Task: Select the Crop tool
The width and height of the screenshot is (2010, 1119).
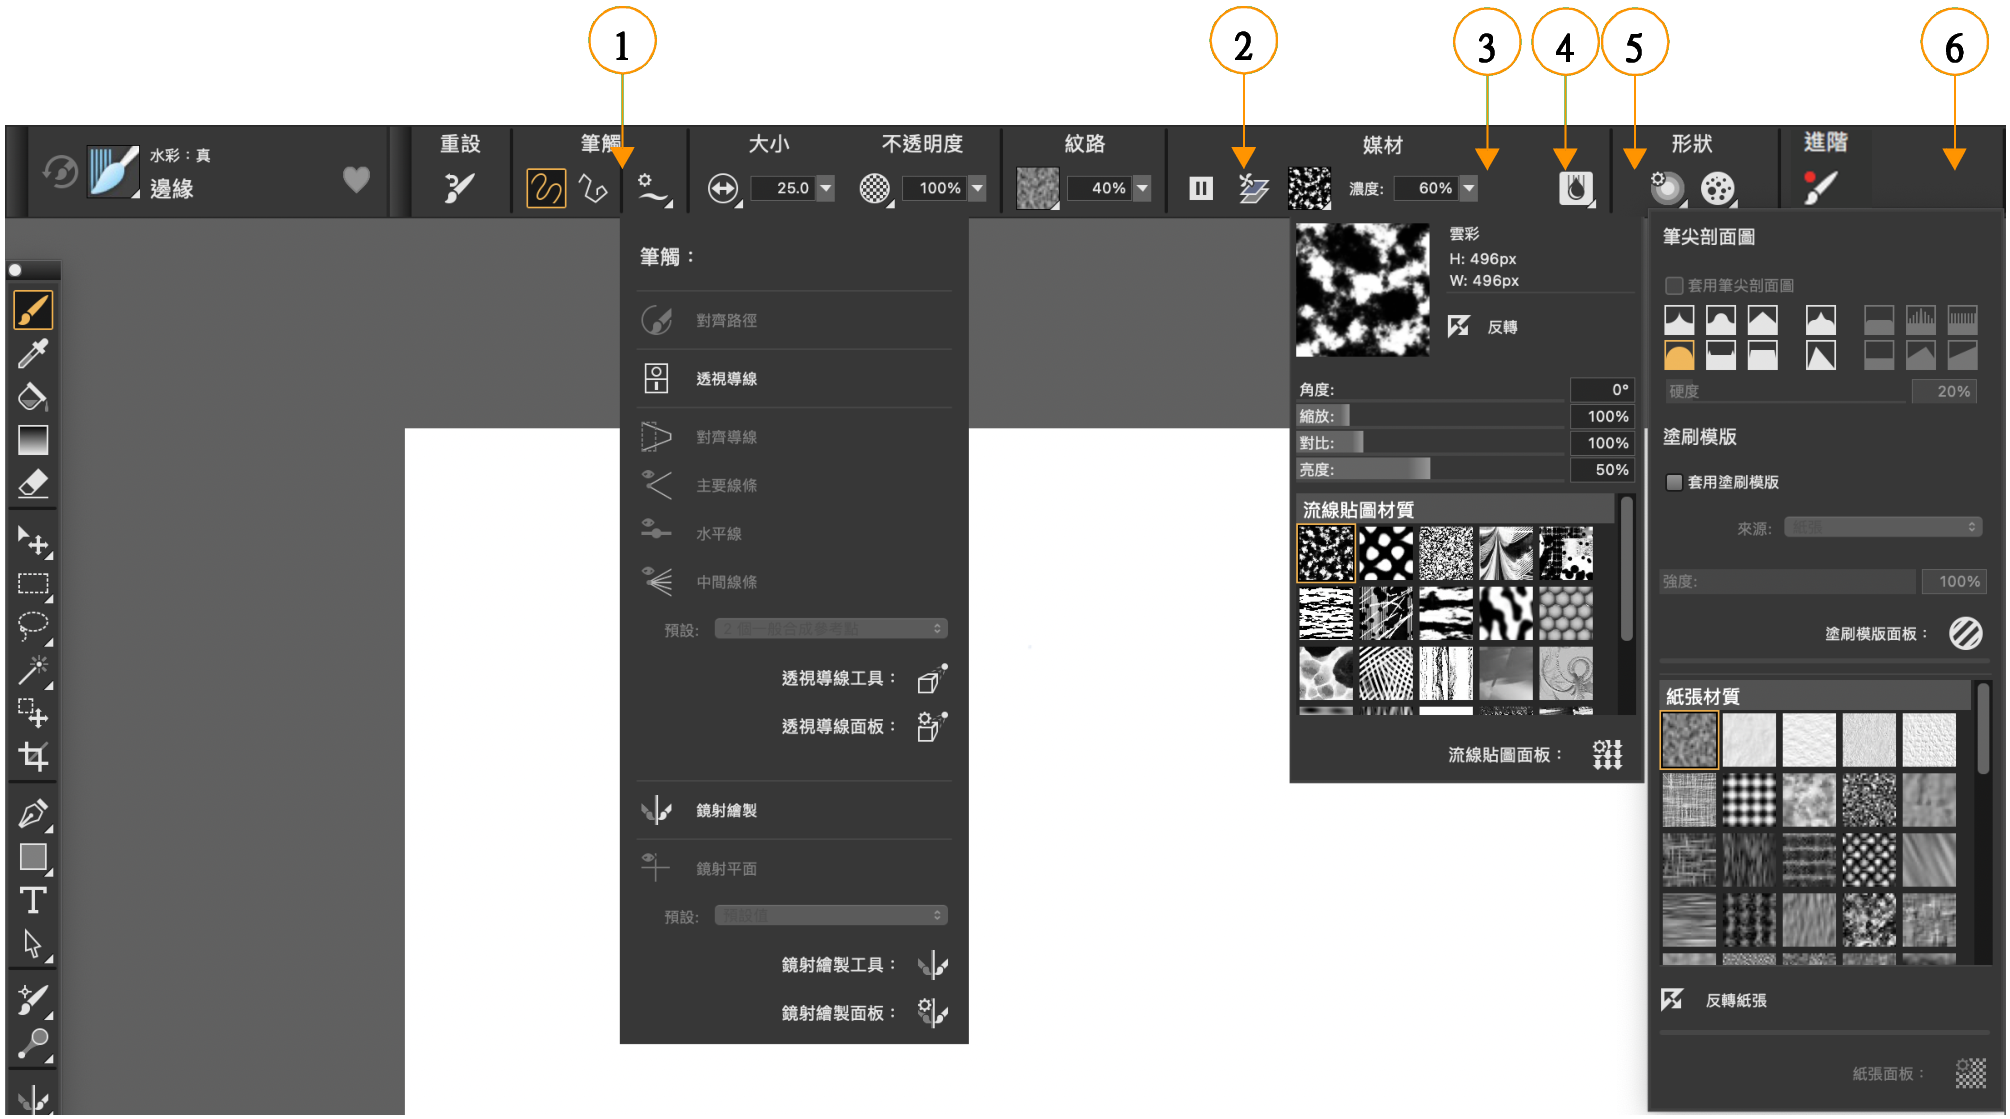Action: click(33, 757)
